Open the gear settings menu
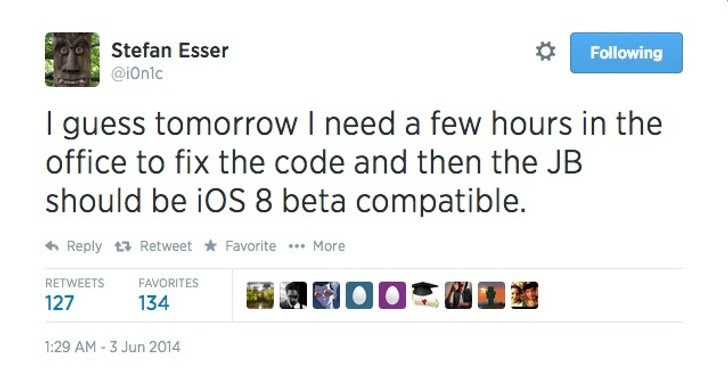This screenshot has height=387, width=728. point(546,51)
